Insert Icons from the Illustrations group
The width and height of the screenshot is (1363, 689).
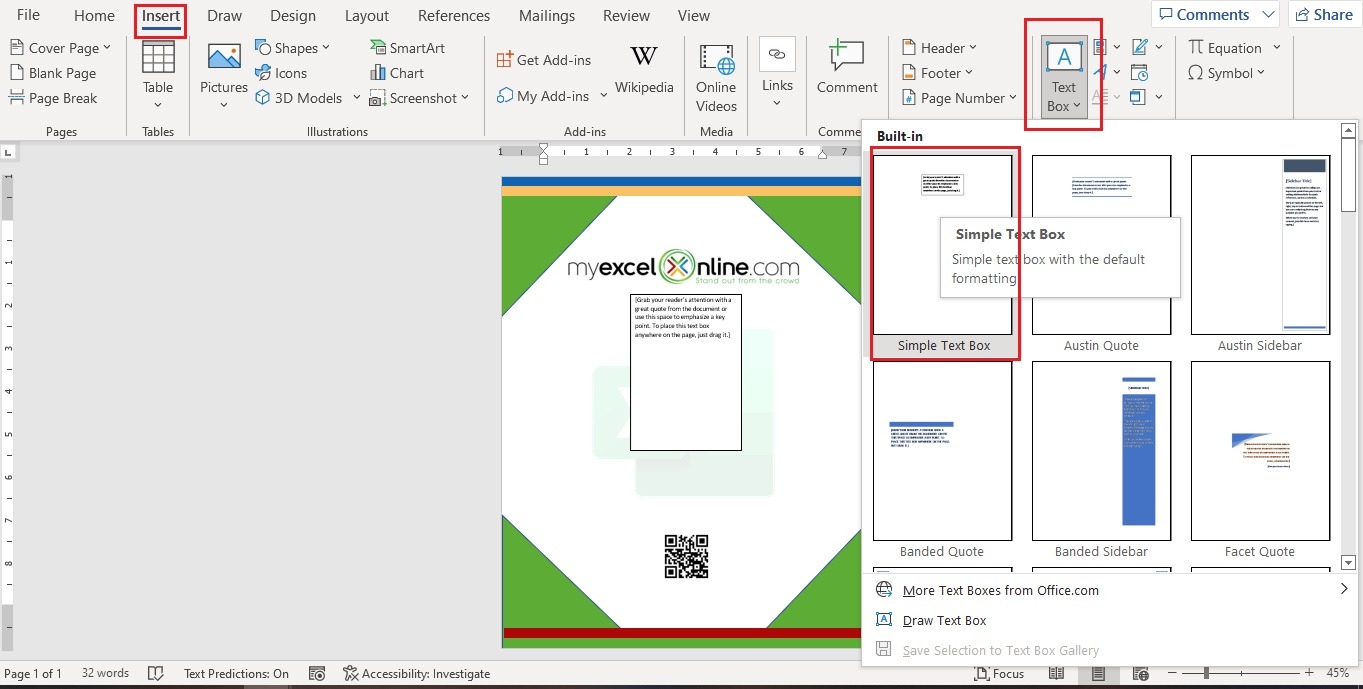pyautogui.click(x=281, y=73)
